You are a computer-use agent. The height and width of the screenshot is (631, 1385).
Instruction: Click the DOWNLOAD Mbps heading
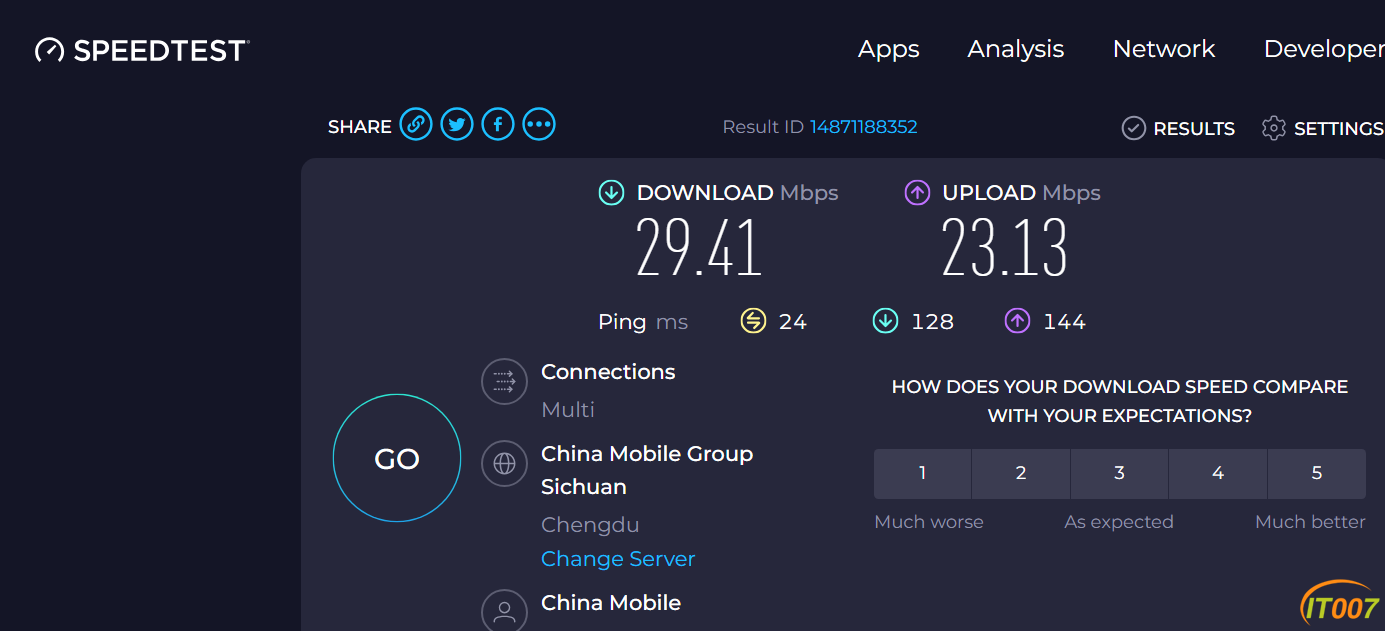[x=737, y=193]
